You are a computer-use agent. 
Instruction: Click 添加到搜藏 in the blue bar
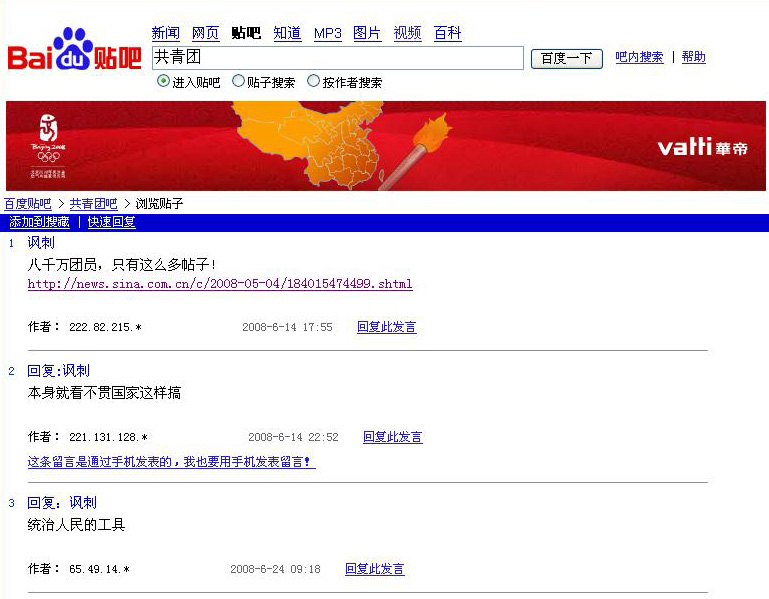click(39, 222)
